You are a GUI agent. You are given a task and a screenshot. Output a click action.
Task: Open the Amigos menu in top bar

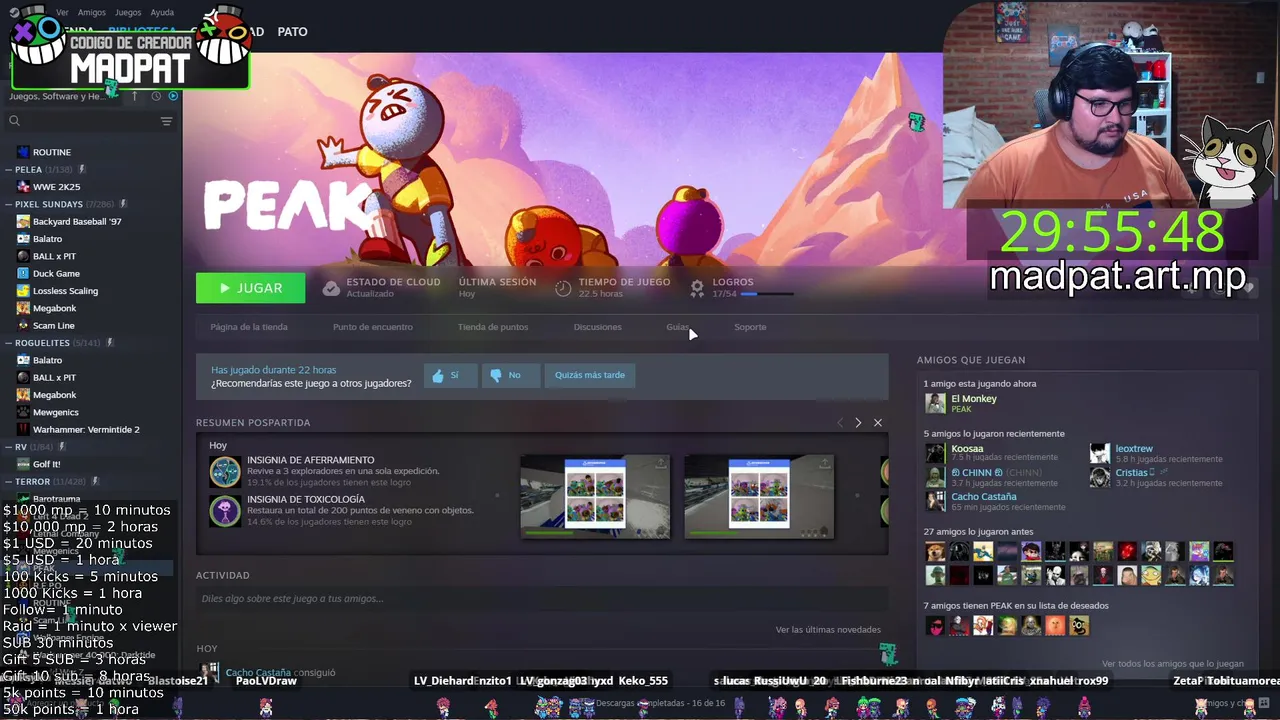tap(92, 13)
